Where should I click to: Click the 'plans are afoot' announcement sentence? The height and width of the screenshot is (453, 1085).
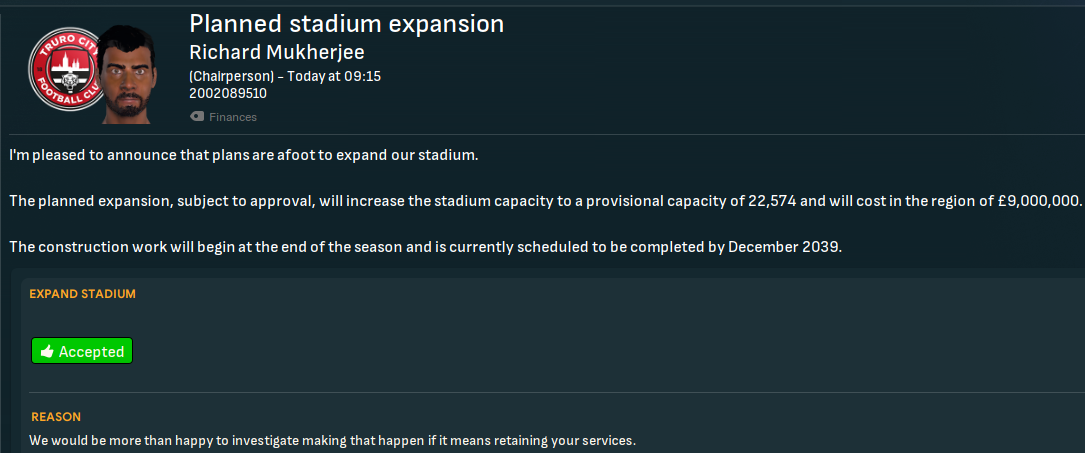click(244, 157)
